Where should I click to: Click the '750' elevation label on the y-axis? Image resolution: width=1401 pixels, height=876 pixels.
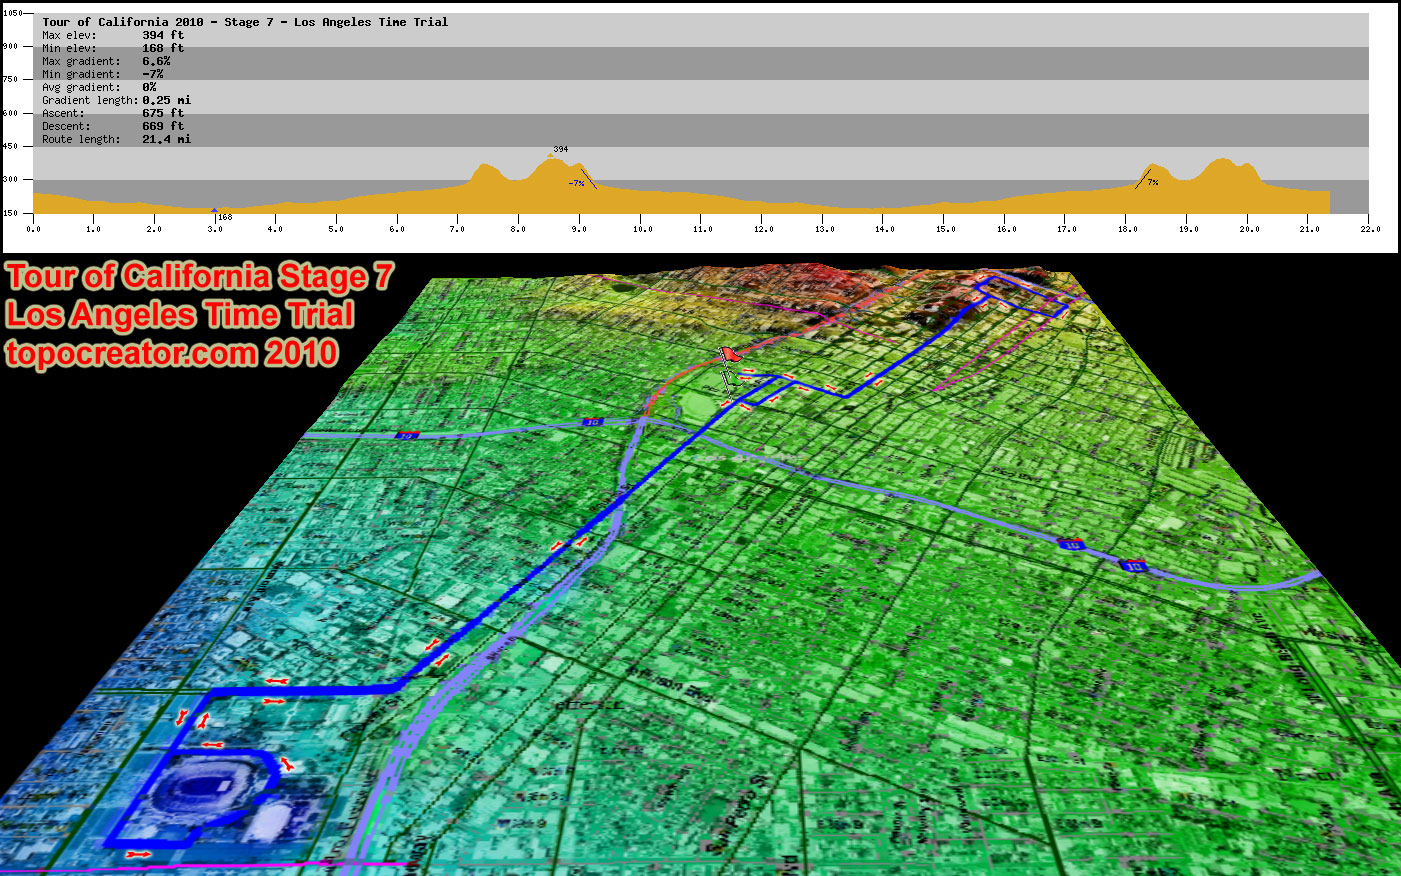coord(10,80)
